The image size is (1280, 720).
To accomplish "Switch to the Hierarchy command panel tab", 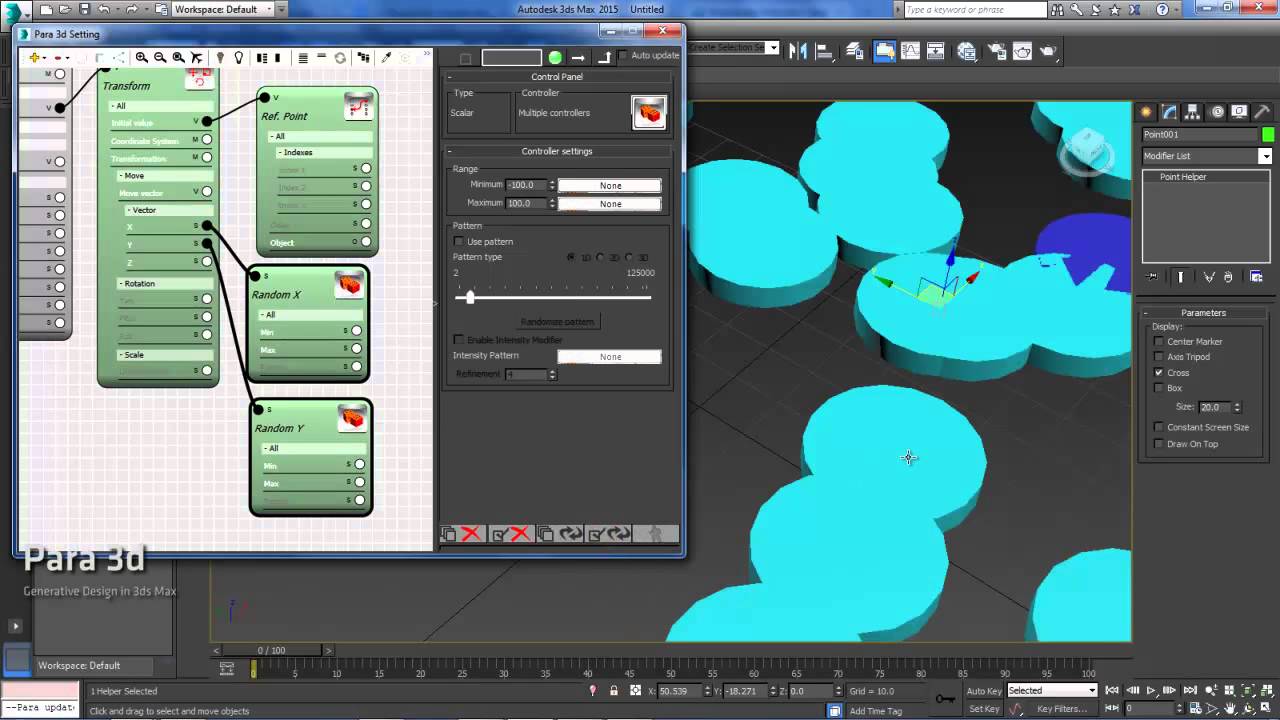I will click(1193, 112).
